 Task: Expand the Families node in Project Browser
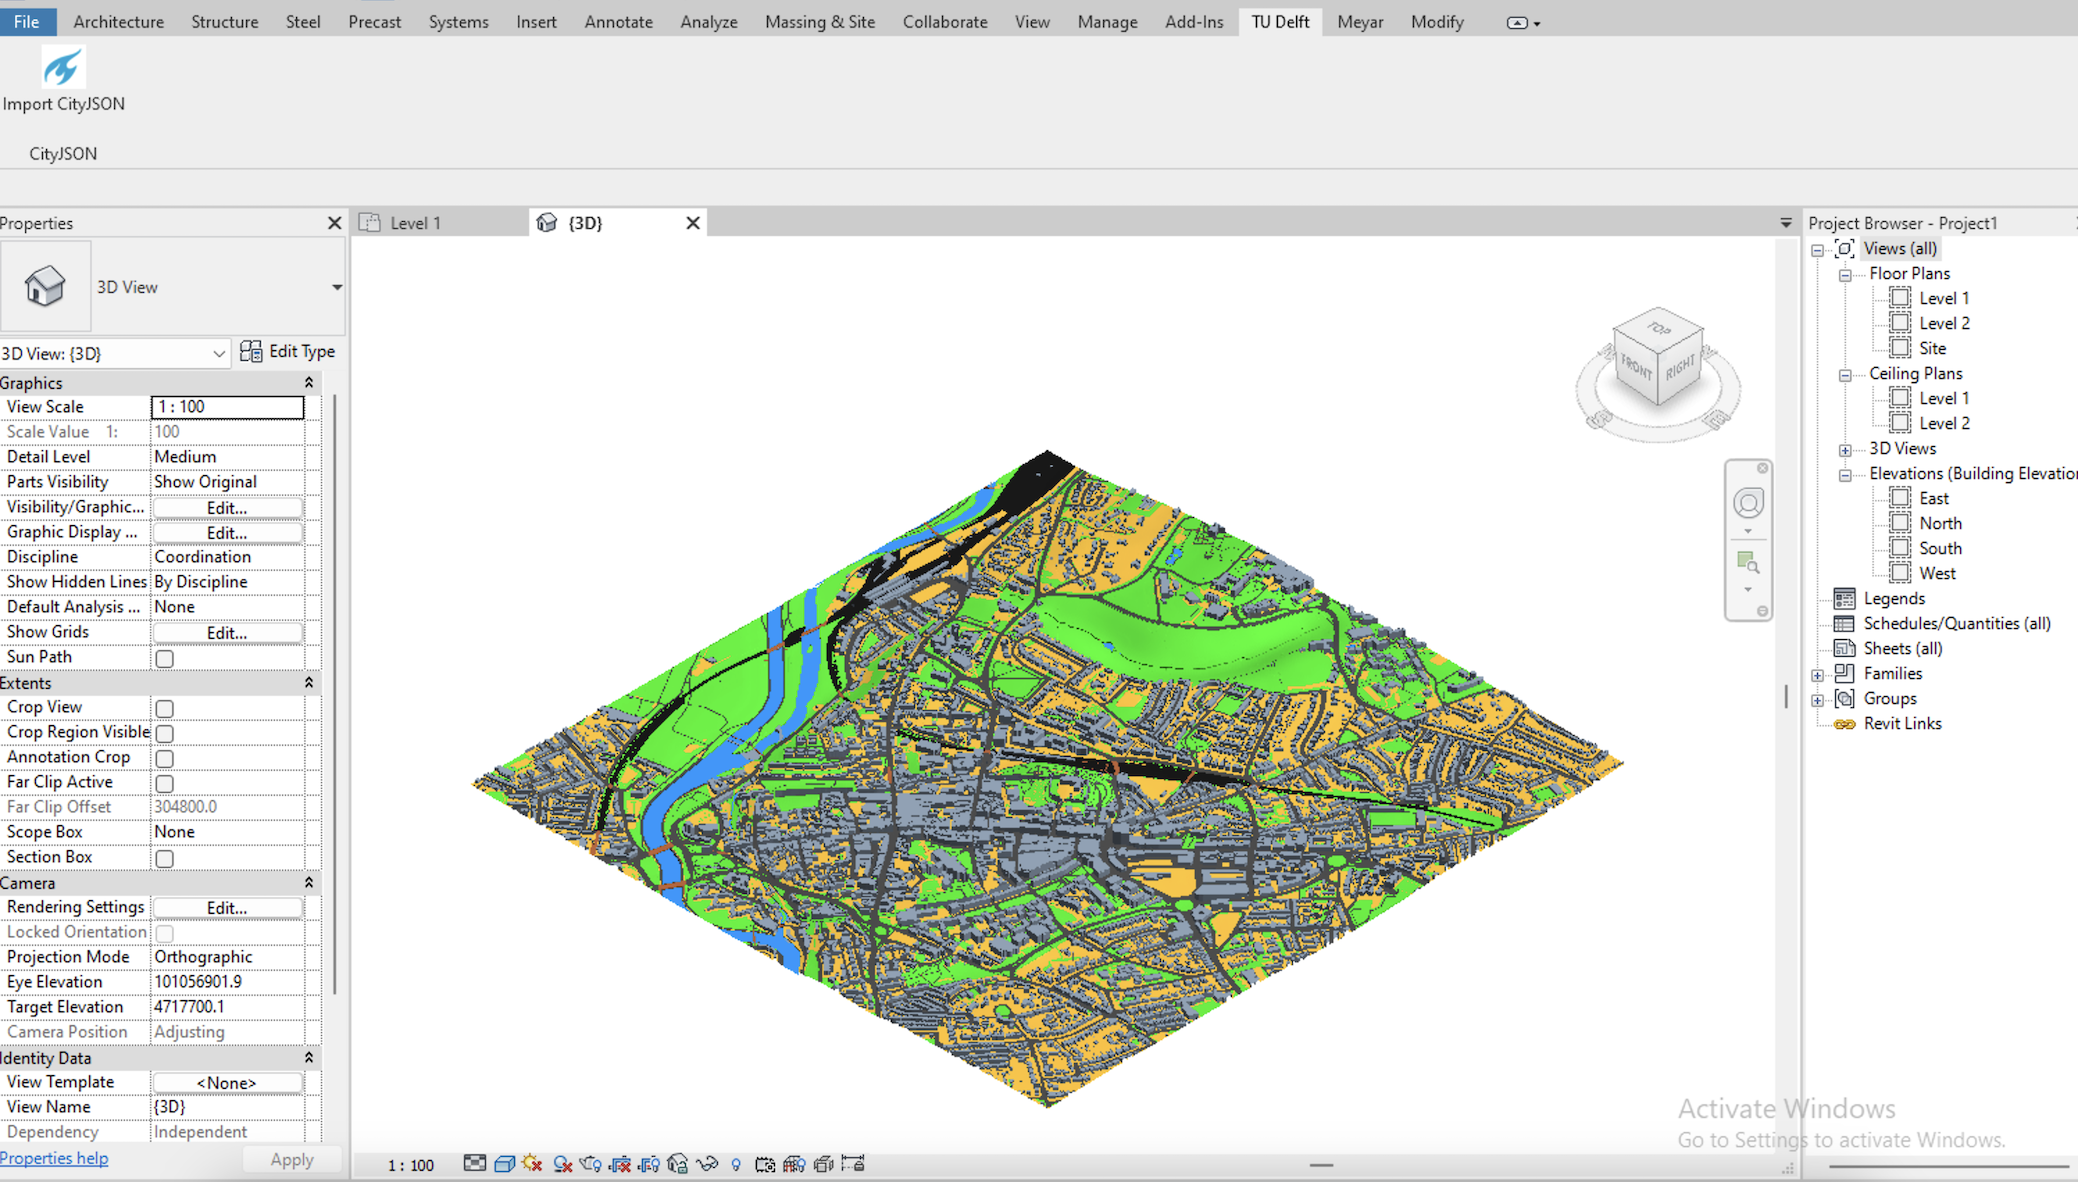tap(1818, 674)
